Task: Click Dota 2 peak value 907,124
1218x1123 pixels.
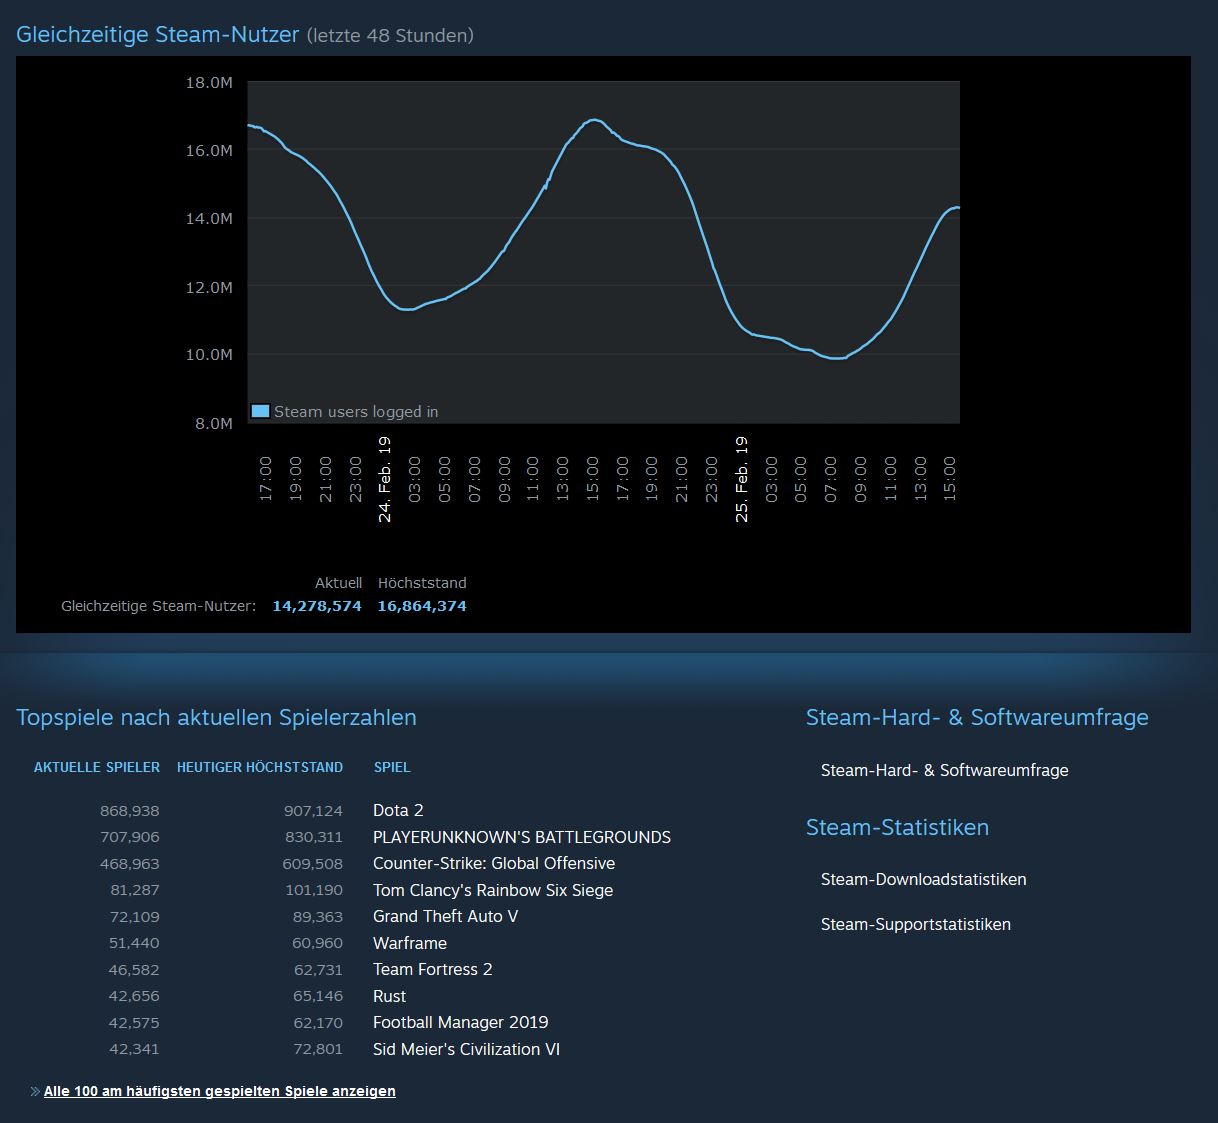Action: 313,811
